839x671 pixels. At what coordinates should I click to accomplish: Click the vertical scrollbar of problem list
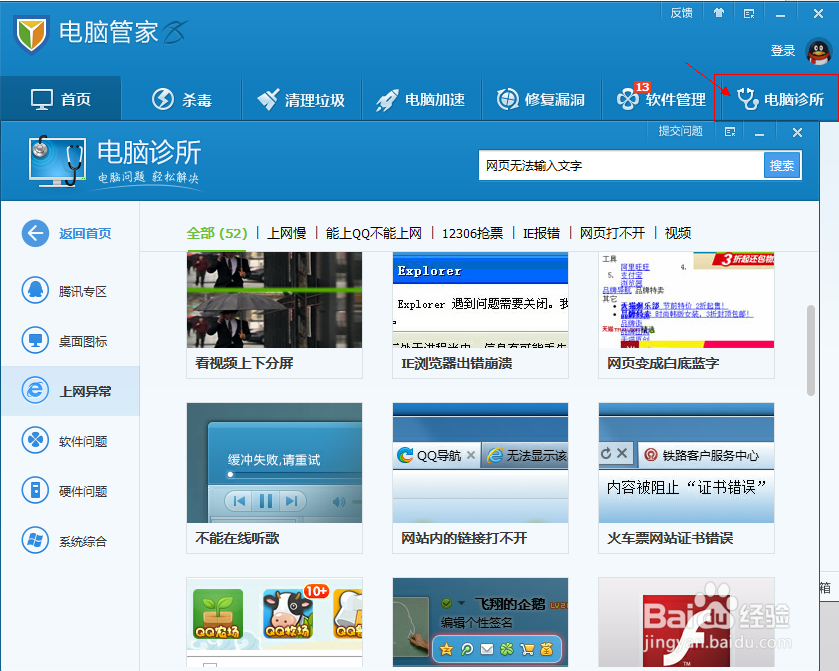(811, 350)
